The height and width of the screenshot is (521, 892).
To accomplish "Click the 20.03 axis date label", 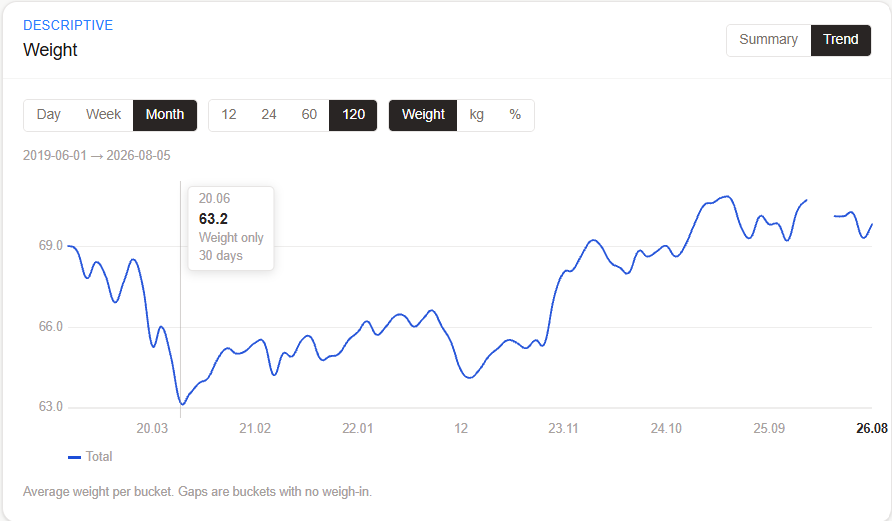I will (152, 428).
